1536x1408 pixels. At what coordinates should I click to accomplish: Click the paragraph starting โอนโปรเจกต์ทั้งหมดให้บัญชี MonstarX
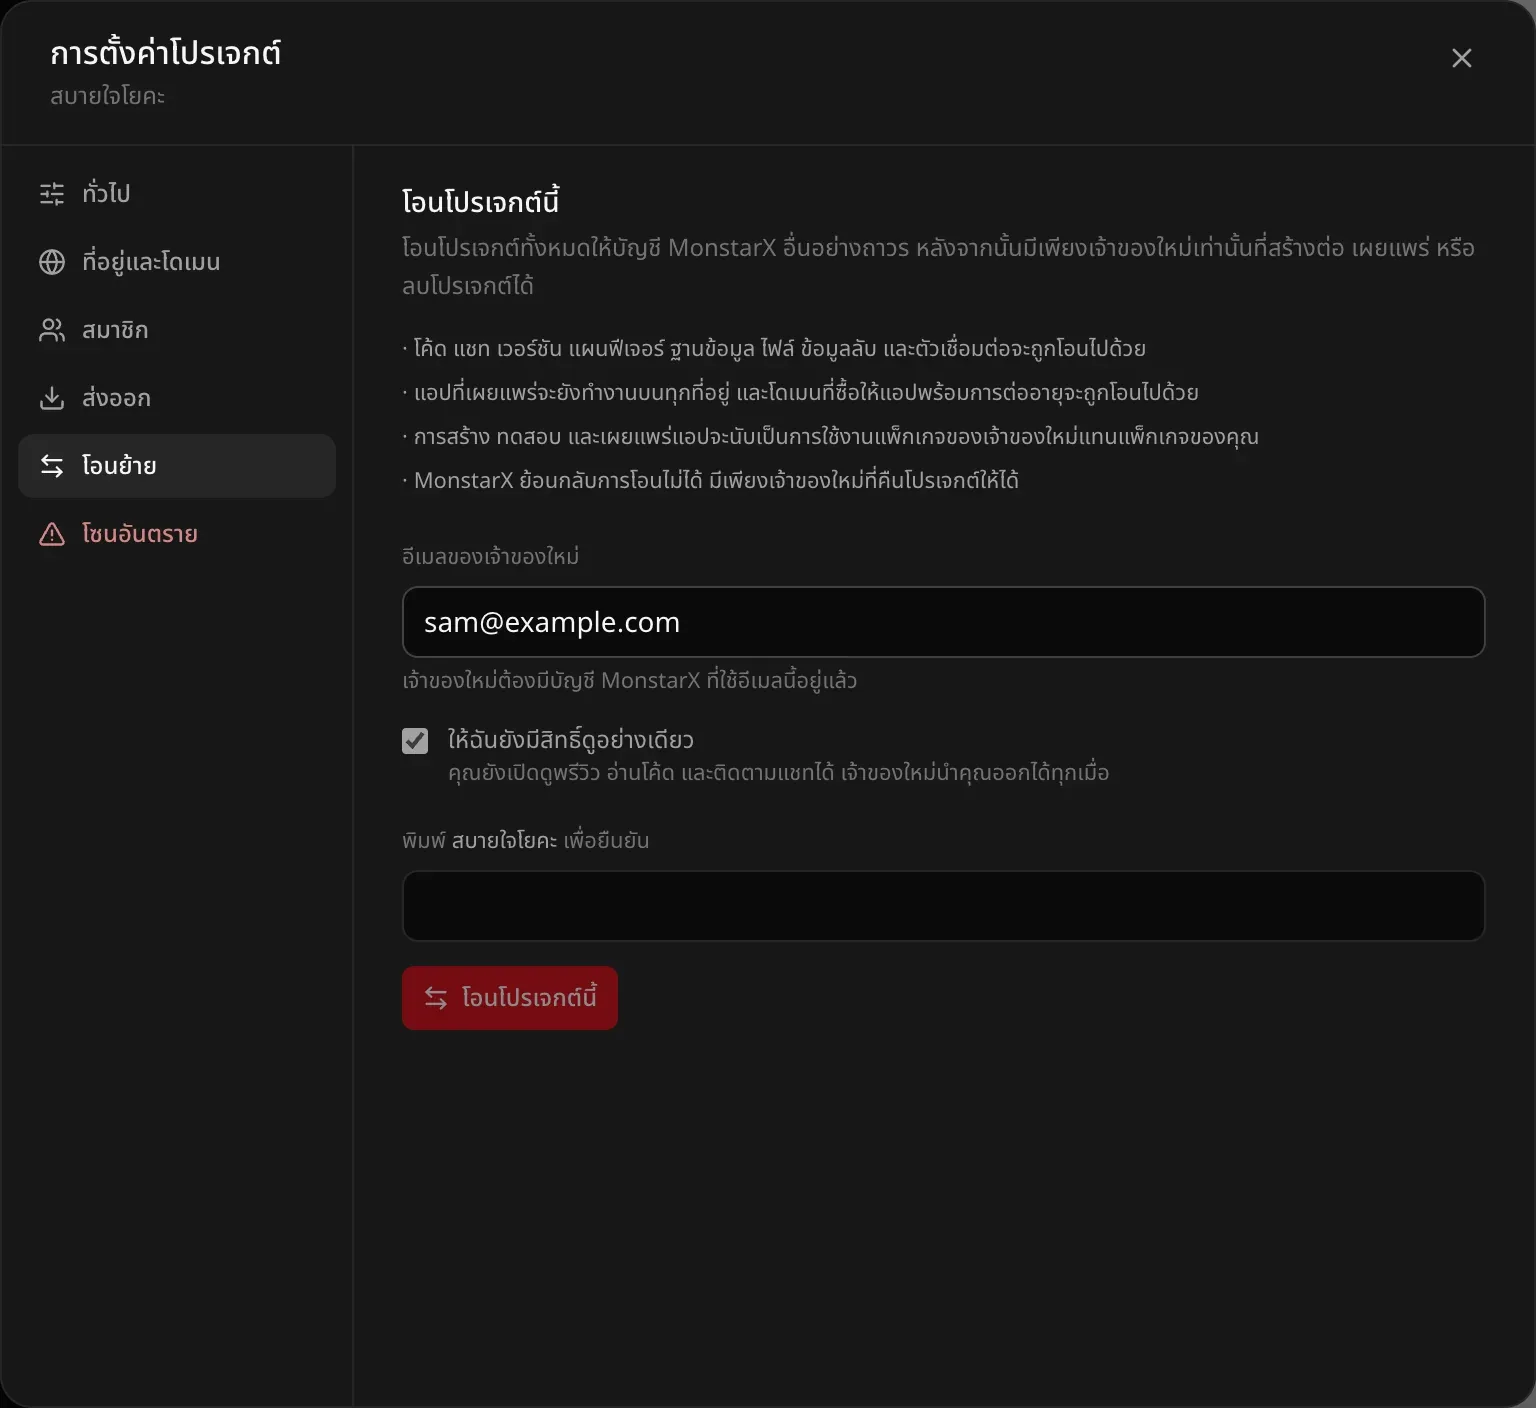(939, 267)
